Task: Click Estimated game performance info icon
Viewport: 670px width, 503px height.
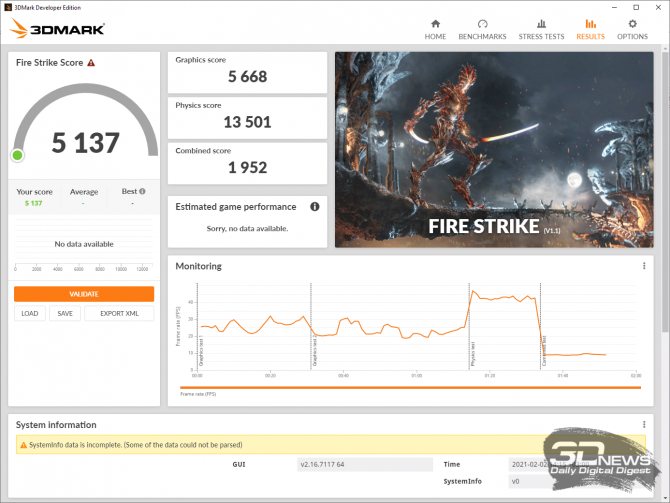Action: coord(314,207)
